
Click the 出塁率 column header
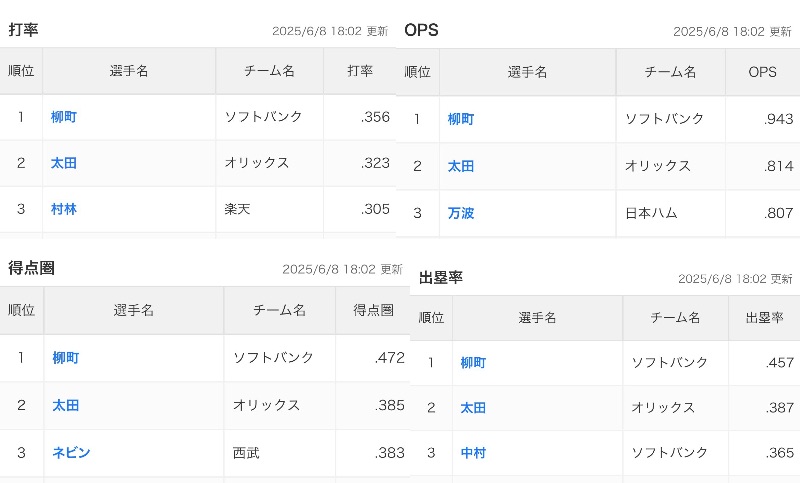[x=764, y=317]
